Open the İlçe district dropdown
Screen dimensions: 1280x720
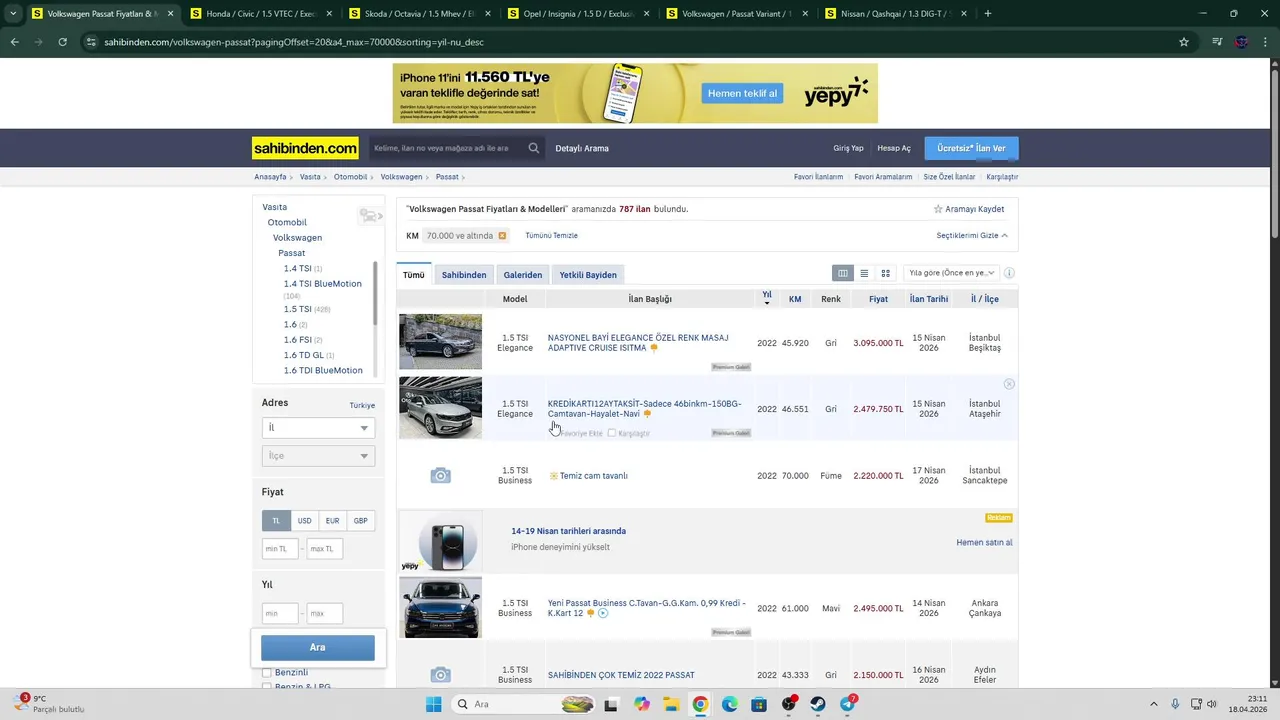318,456
